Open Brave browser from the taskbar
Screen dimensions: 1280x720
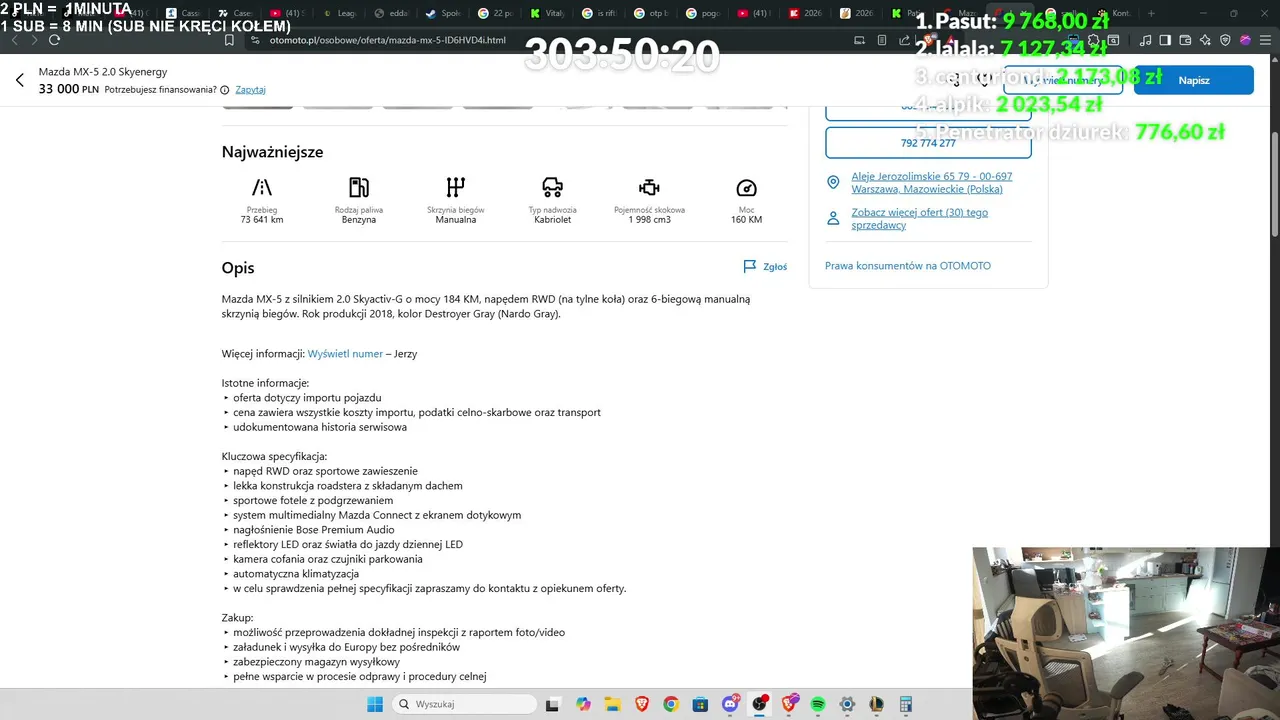pos(641,704)
